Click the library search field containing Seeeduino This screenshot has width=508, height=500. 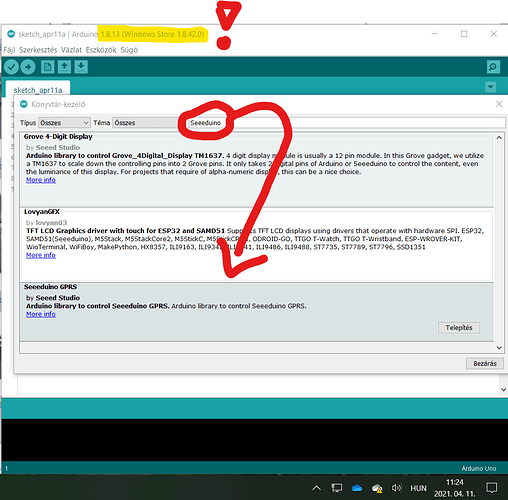point(347,123)
